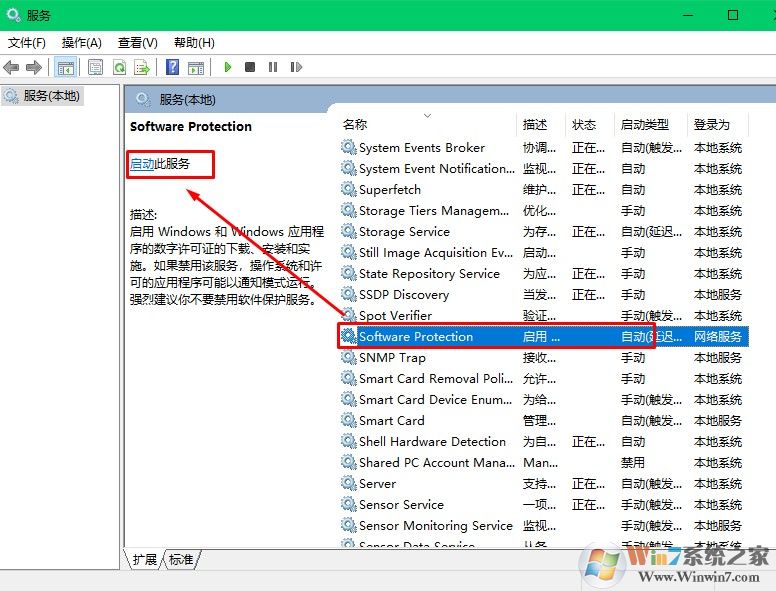The image size is (776, 591).
Task: Open the 文件(F) menu
Action: pyautogui.click(x=27, y=43)
